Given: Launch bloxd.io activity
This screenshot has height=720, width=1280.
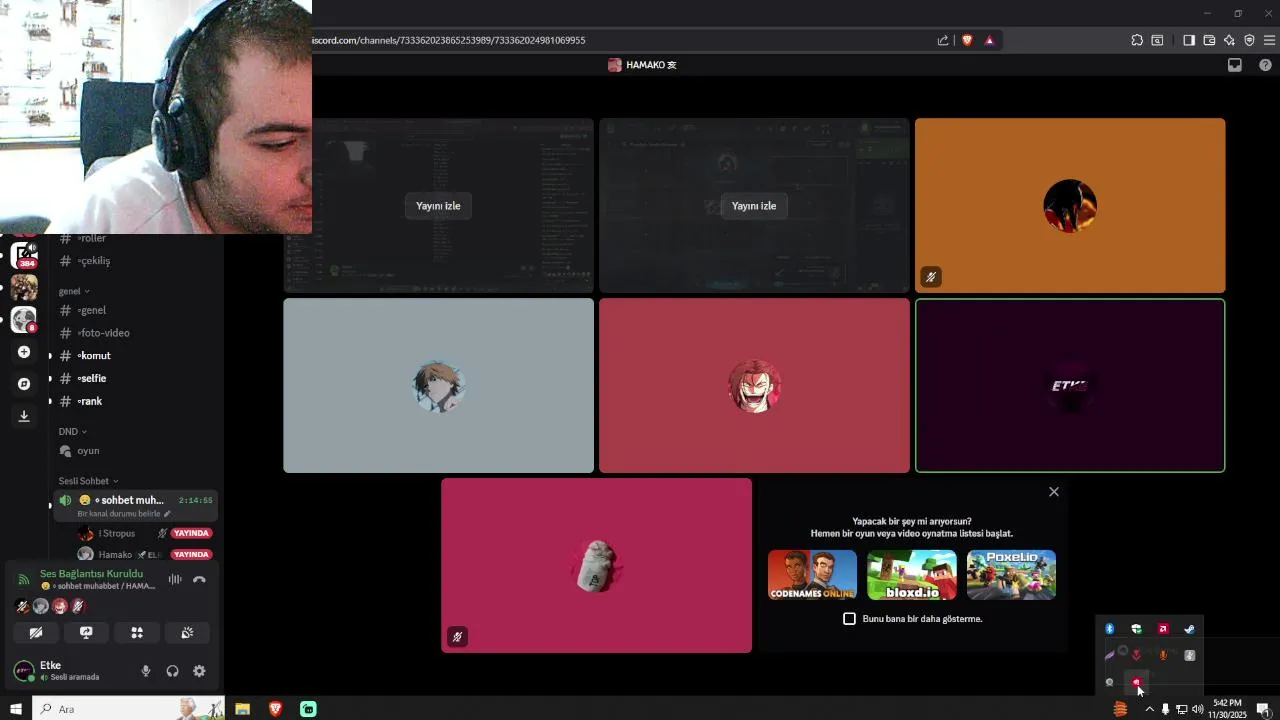Looking at the screenshot, I should coord(912,575).
